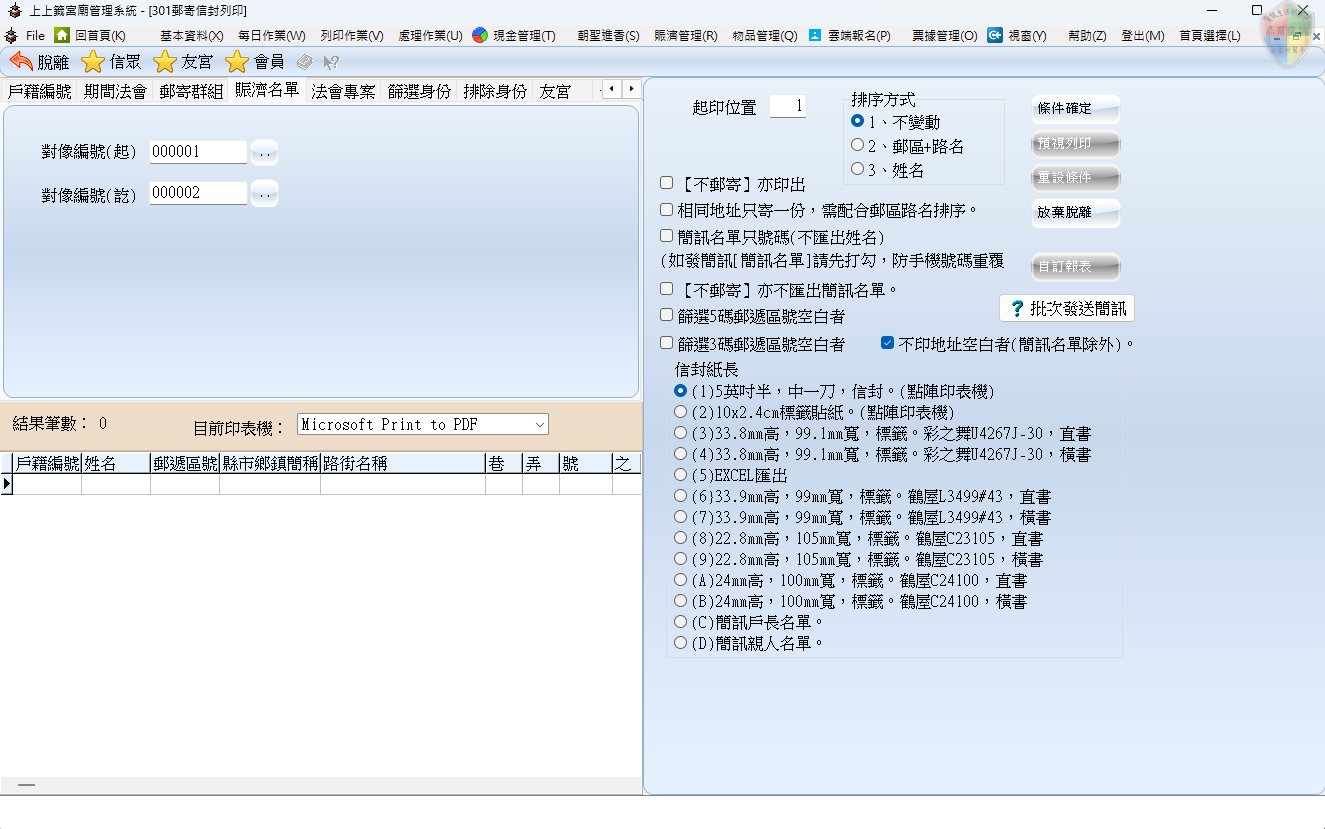Click the 雲端報名 blue person icon
This screenshot has height=829, width=1325.
point(815,35)
